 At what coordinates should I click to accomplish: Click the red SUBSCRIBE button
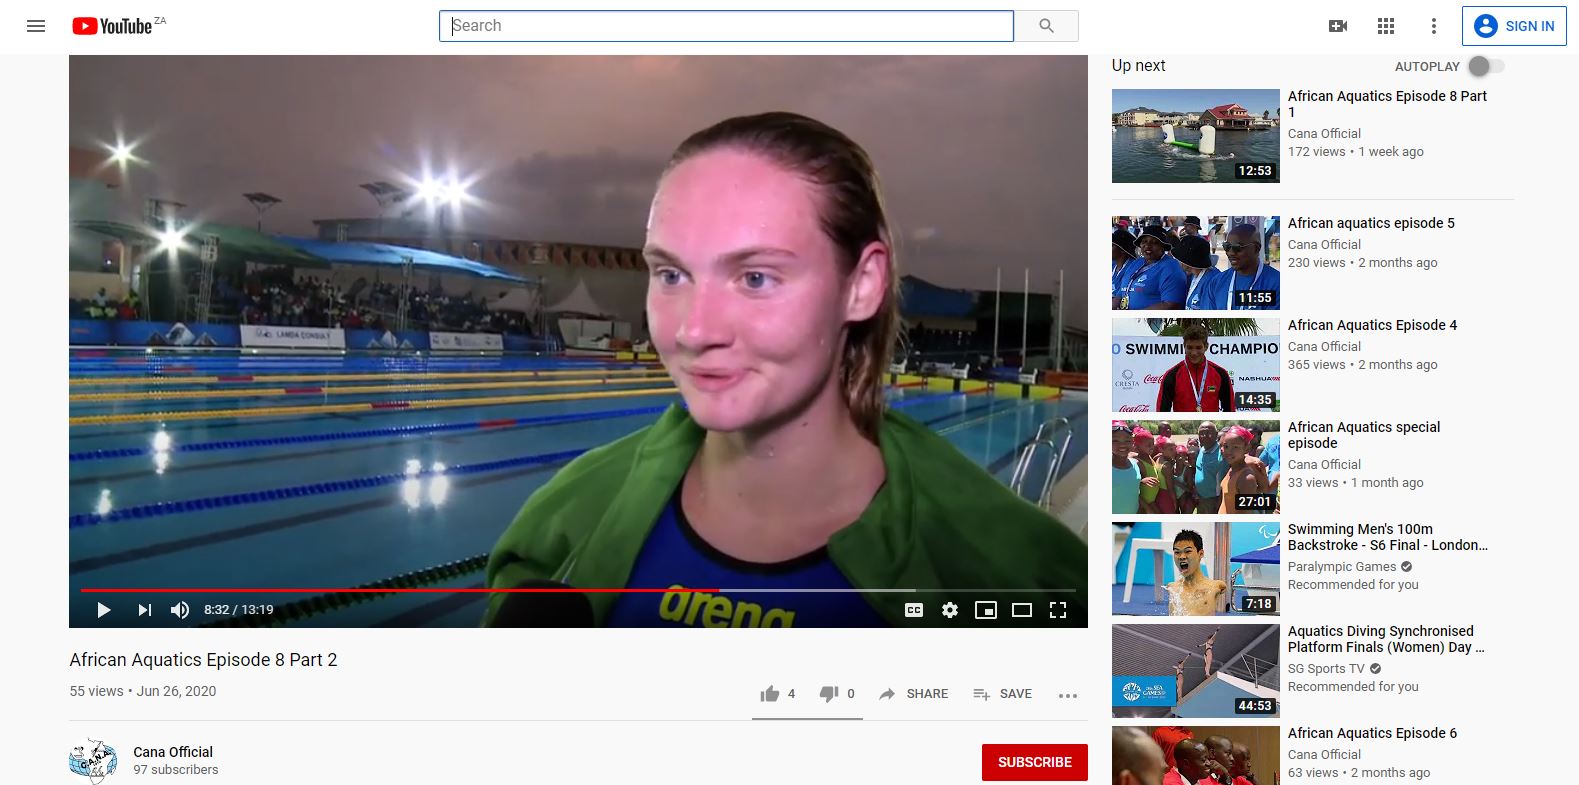pos(1035,762)
